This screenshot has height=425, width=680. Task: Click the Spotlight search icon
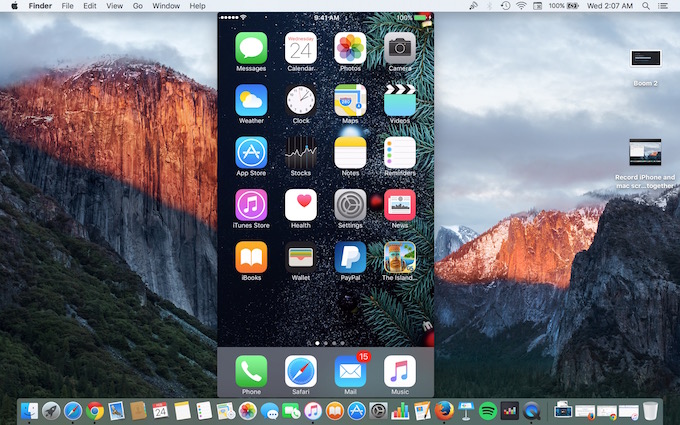point(641,6)
